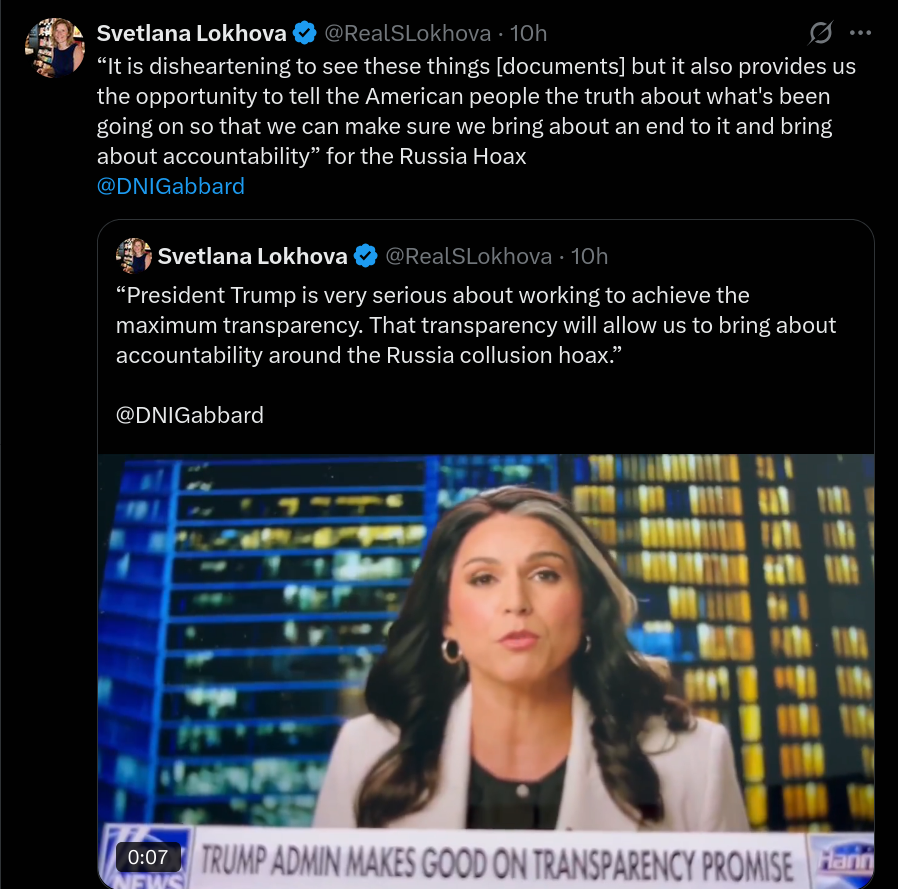This screenshot has height=889, width=898.
Task: Click the top Svetlana Lokhova display name
Action: tap(191, 33)
